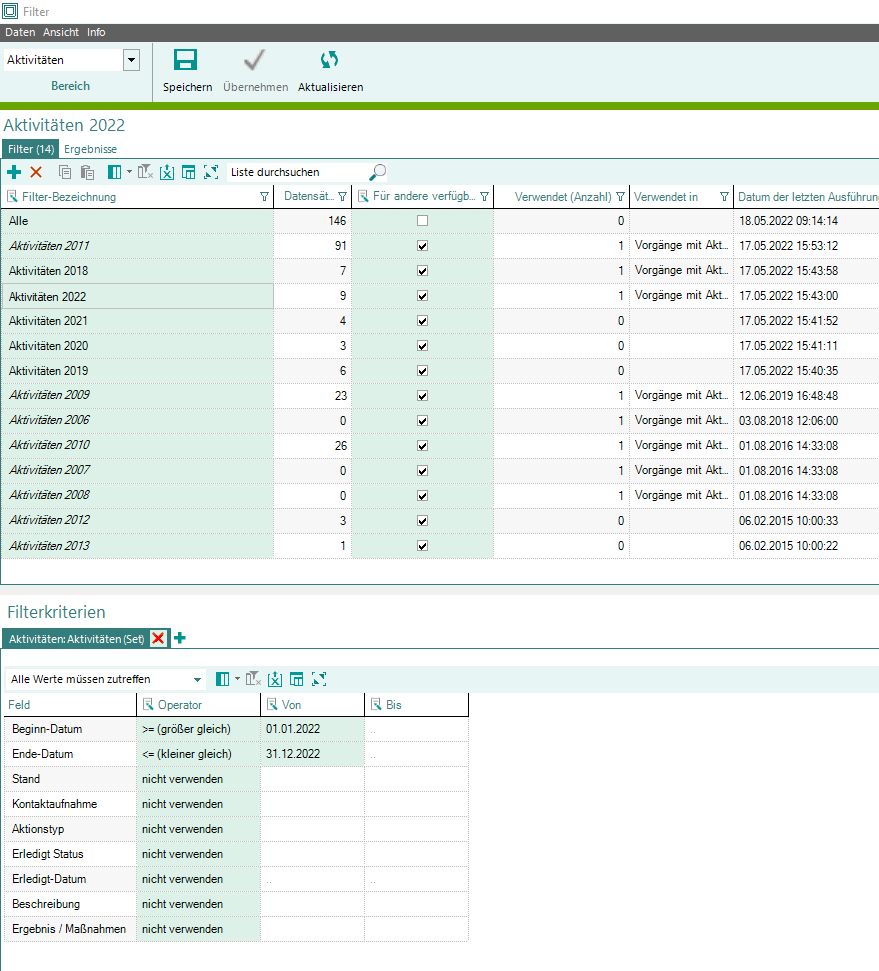Add a new criteria set with the plus next to the Aktivitäten (Set) tab
Viewport: 879px width, 971px height.
pos(180,638)
